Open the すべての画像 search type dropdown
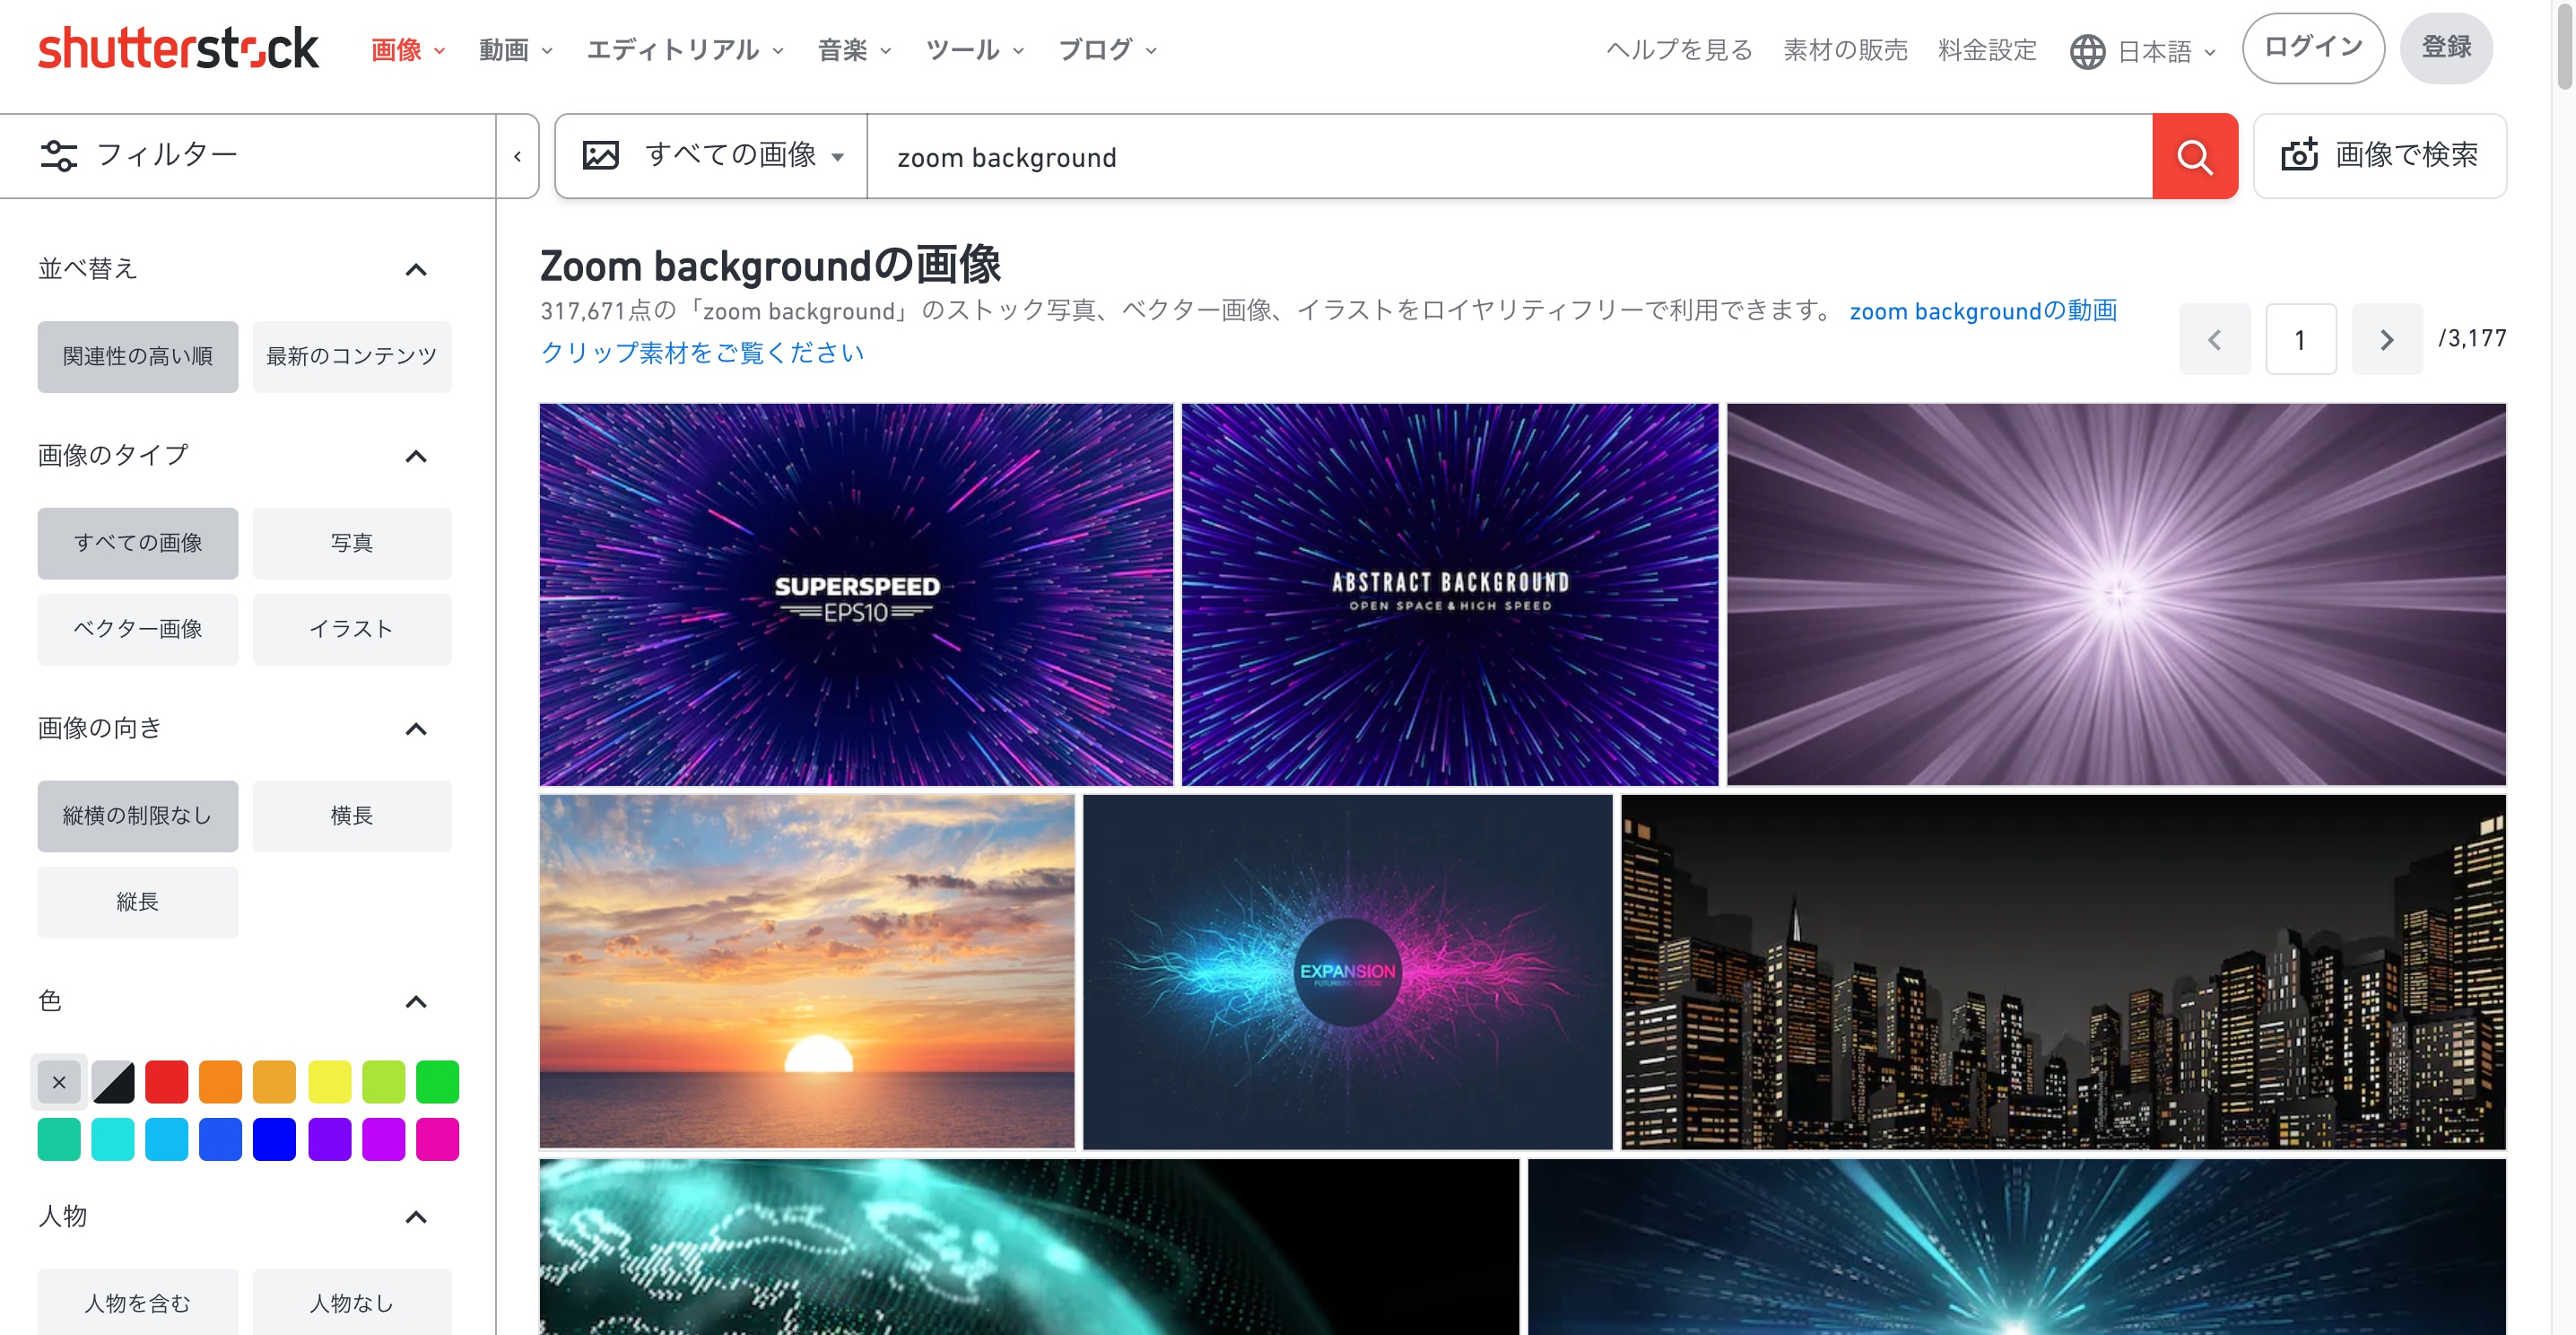 point(712,156)
